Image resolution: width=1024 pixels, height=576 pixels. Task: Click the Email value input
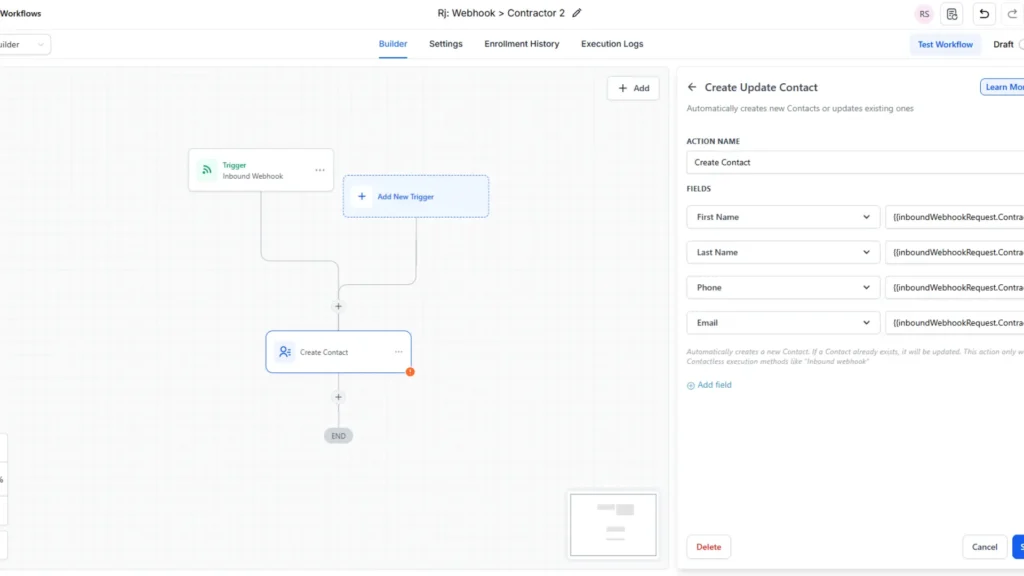coord(955,323)
